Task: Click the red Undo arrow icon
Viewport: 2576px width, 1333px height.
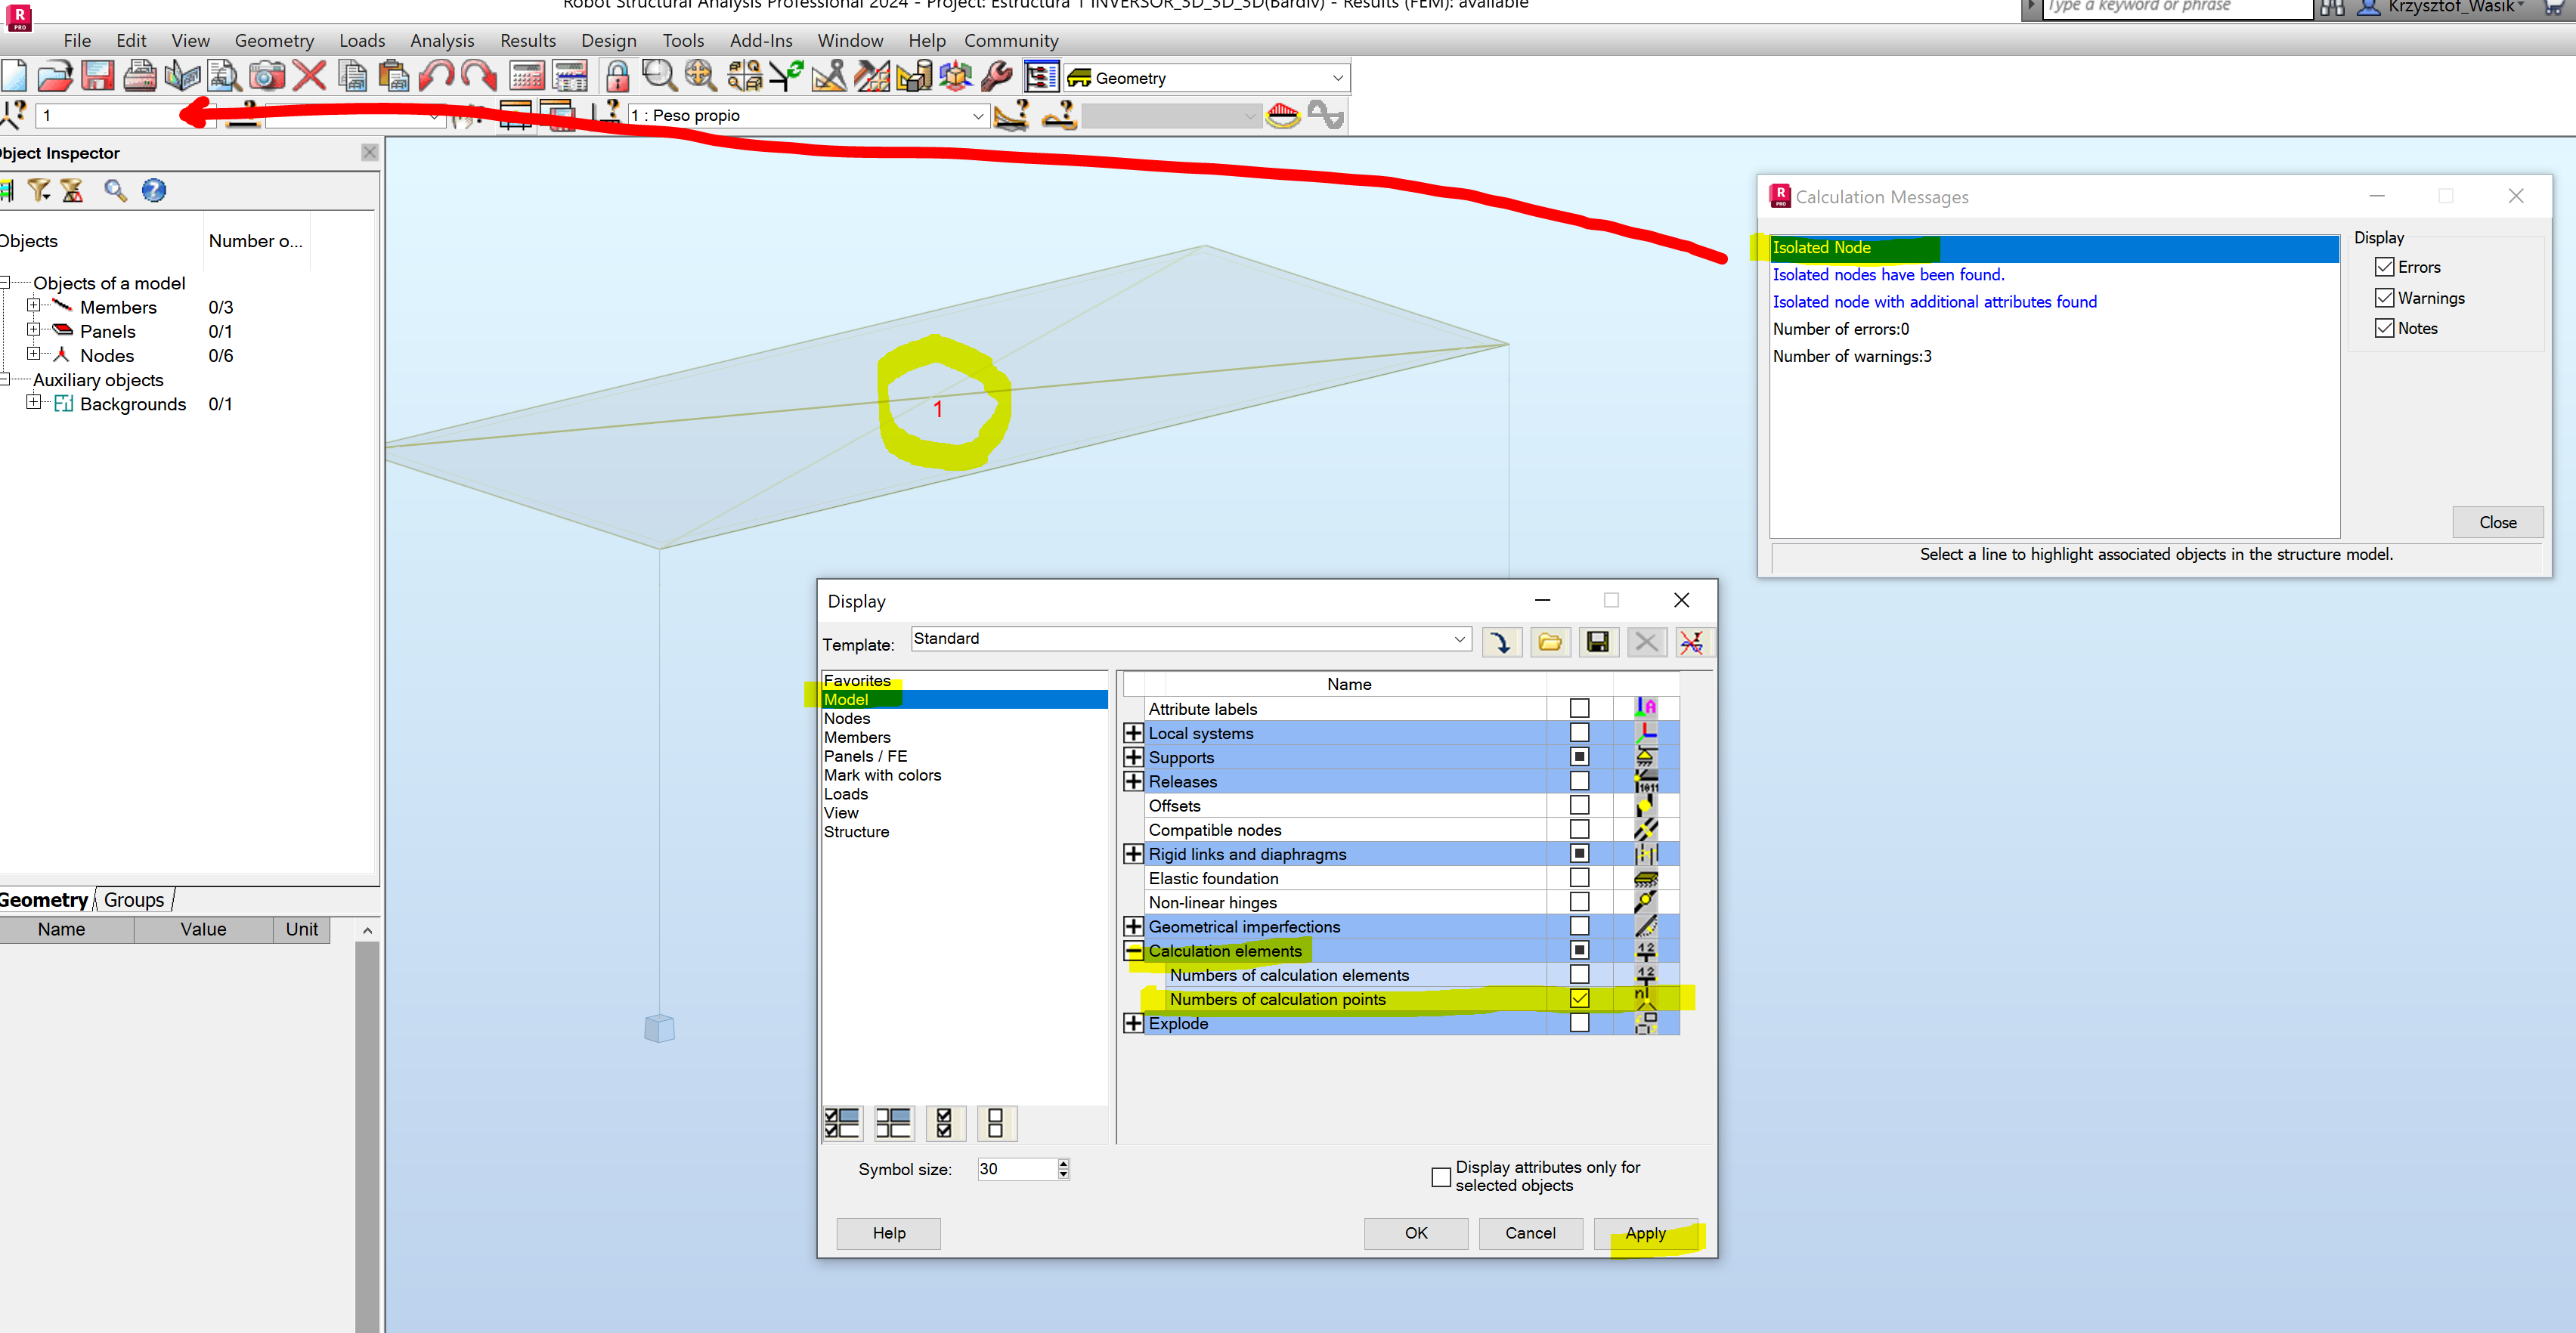Action: click(436, 76)
